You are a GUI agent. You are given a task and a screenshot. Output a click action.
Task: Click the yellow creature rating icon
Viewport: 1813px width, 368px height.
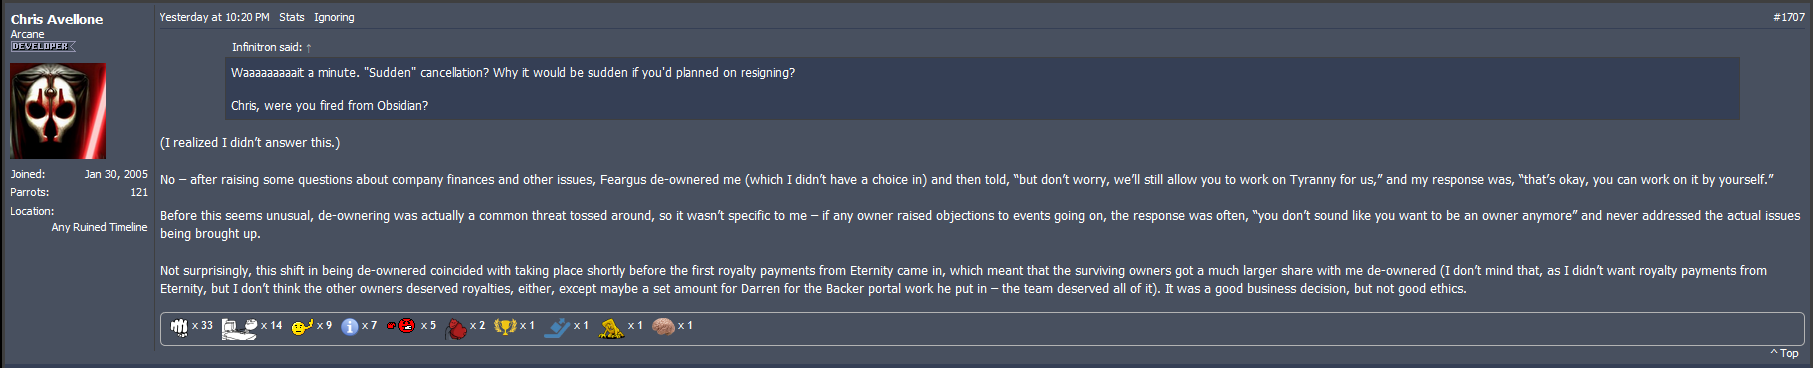[x=611, y=328]
